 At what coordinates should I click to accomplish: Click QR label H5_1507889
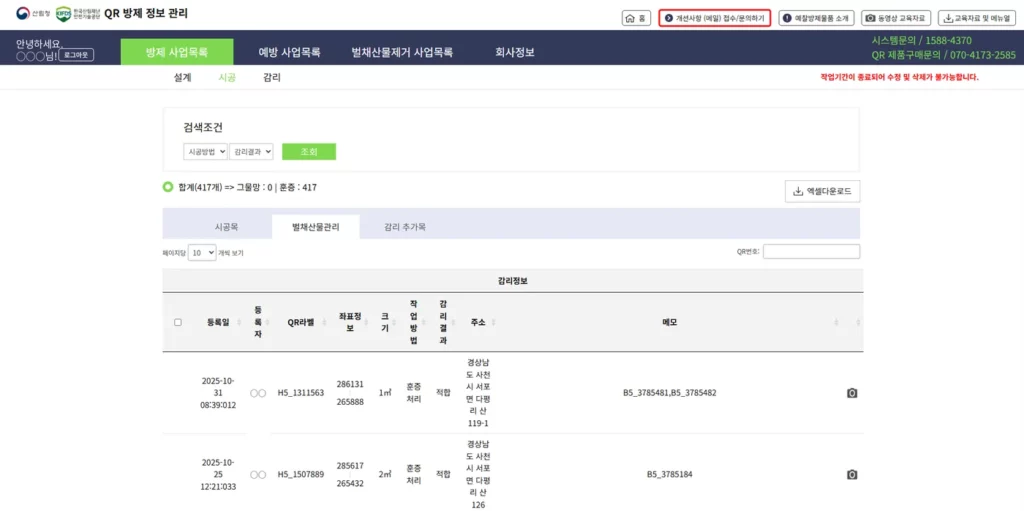(x=301, y=474)
